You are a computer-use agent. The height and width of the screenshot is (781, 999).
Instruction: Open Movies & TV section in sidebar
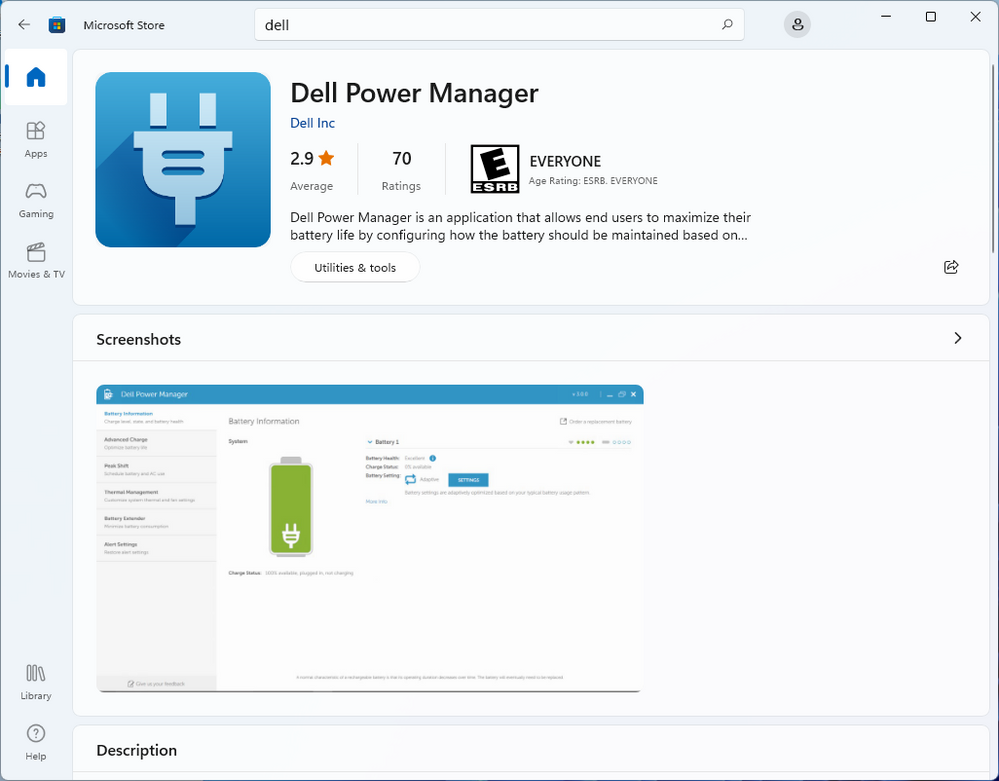point(36,261)
